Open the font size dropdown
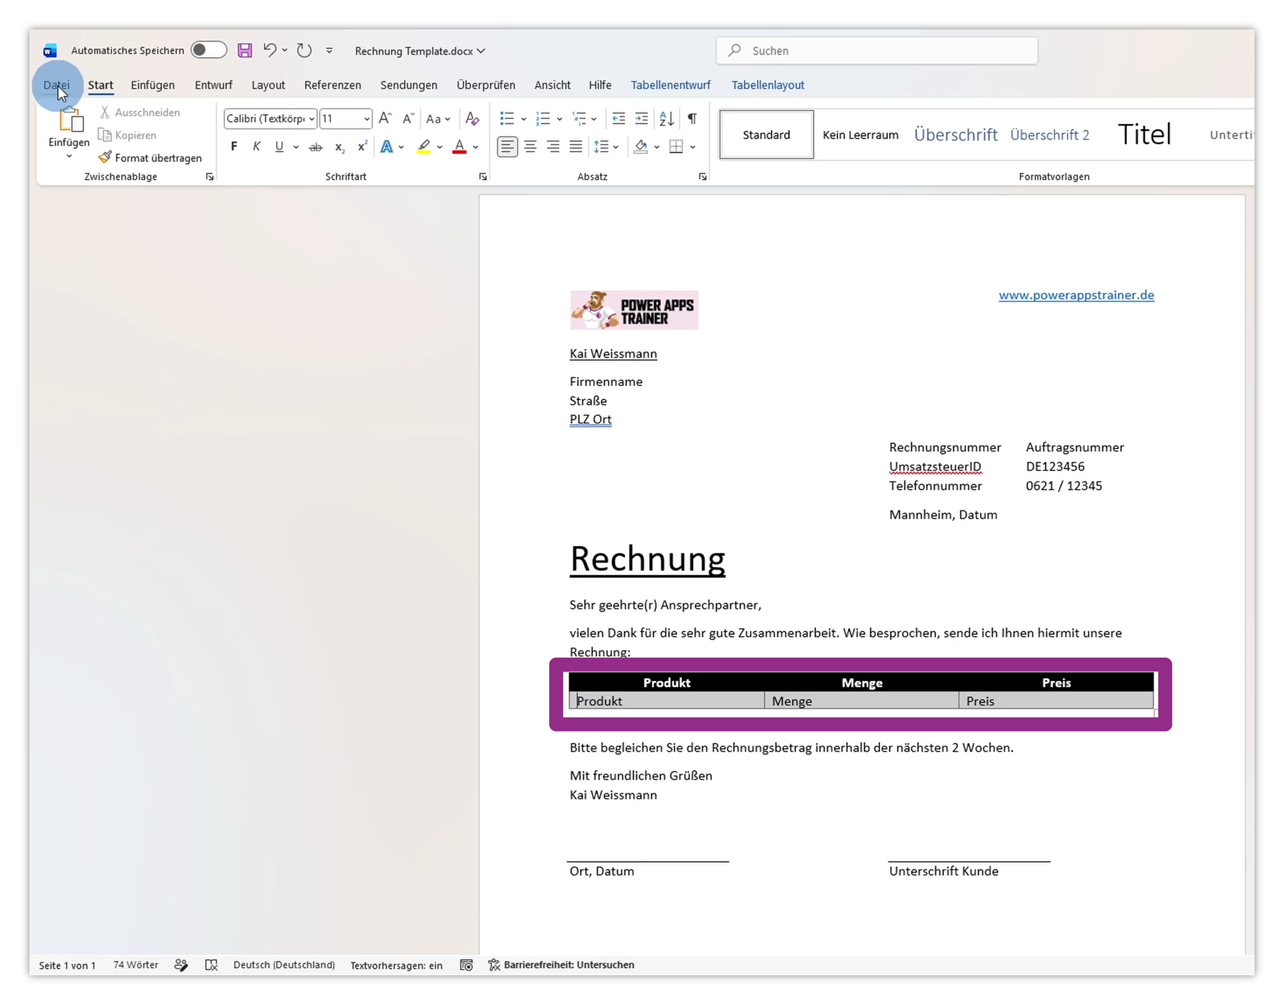Viewport: 1280px width, 992px height. [x=367, y=119]
